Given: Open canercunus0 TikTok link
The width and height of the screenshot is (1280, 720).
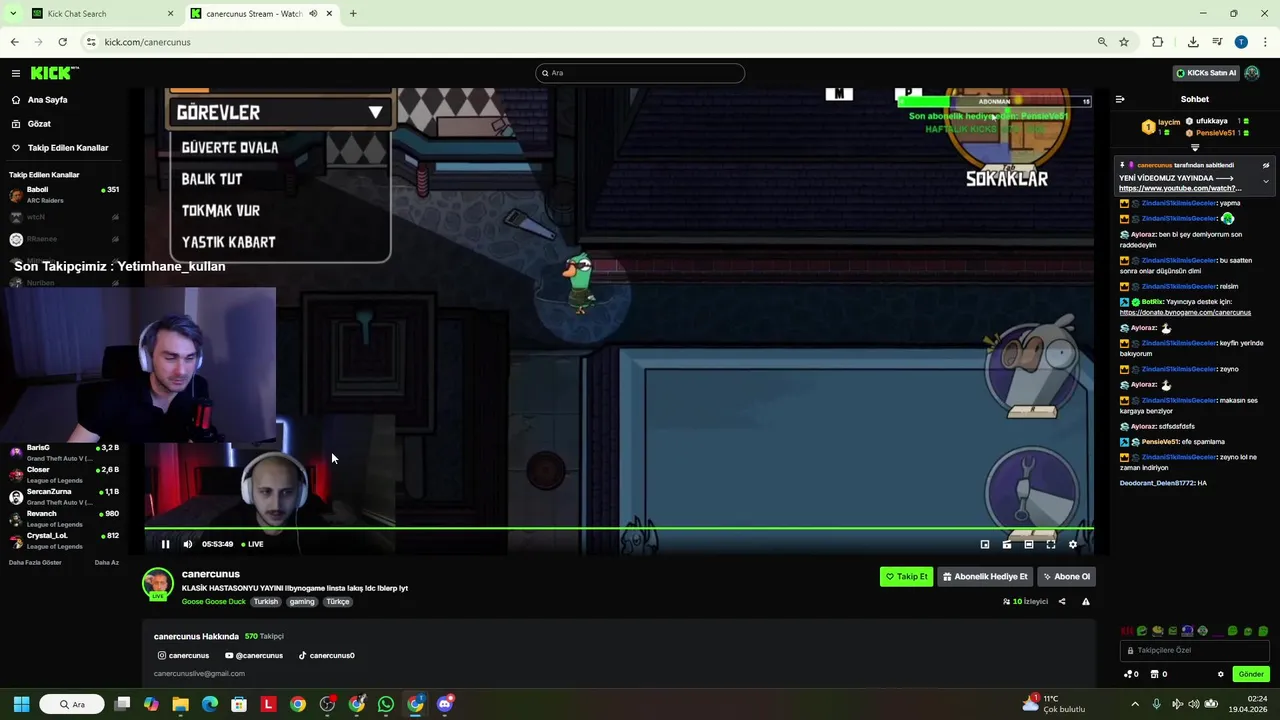Looking at the screenshot, I should (326, 656).
